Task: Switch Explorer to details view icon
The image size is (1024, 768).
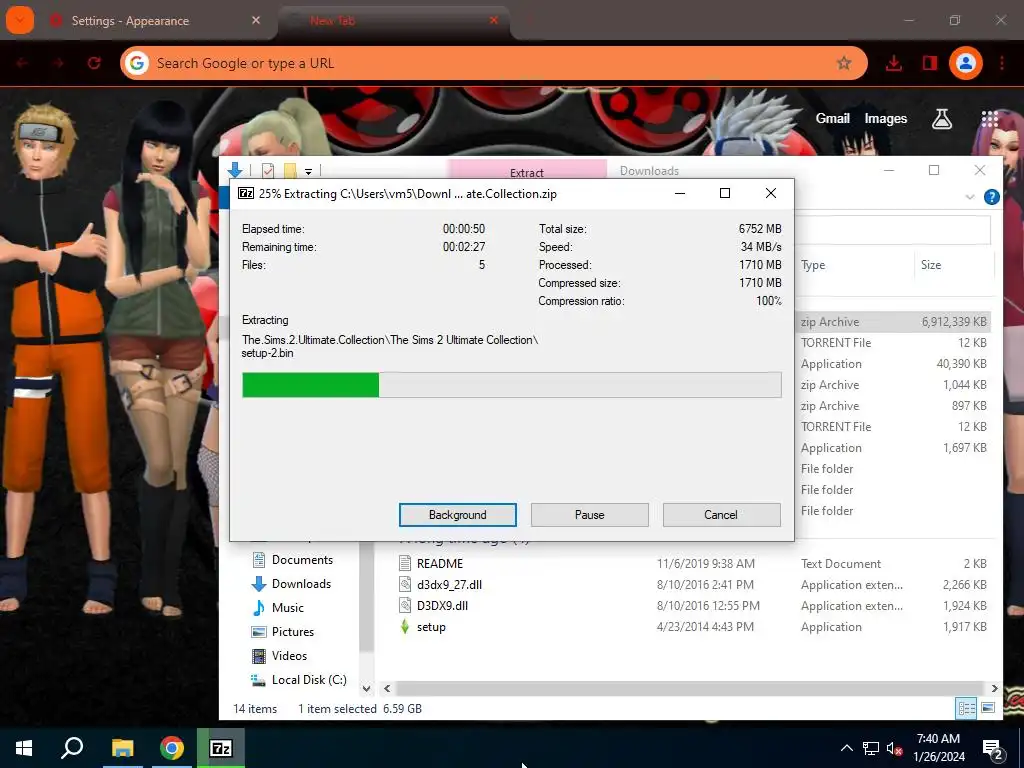Action: tap(966, 708)
